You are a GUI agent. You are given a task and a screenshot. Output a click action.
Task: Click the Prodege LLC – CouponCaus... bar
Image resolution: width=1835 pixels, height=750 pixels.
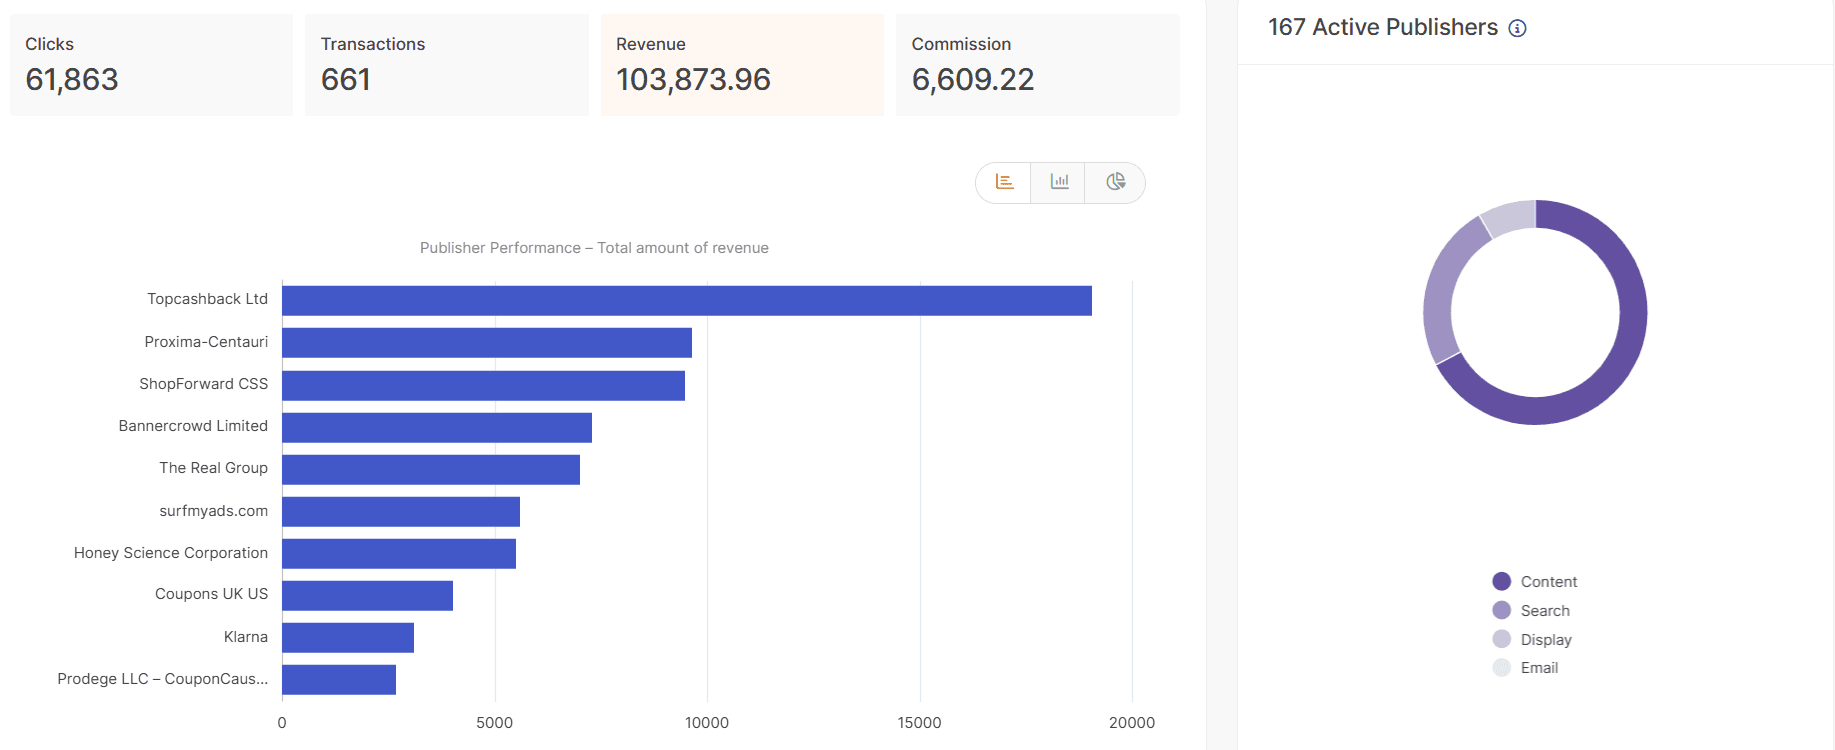(339, 680)
